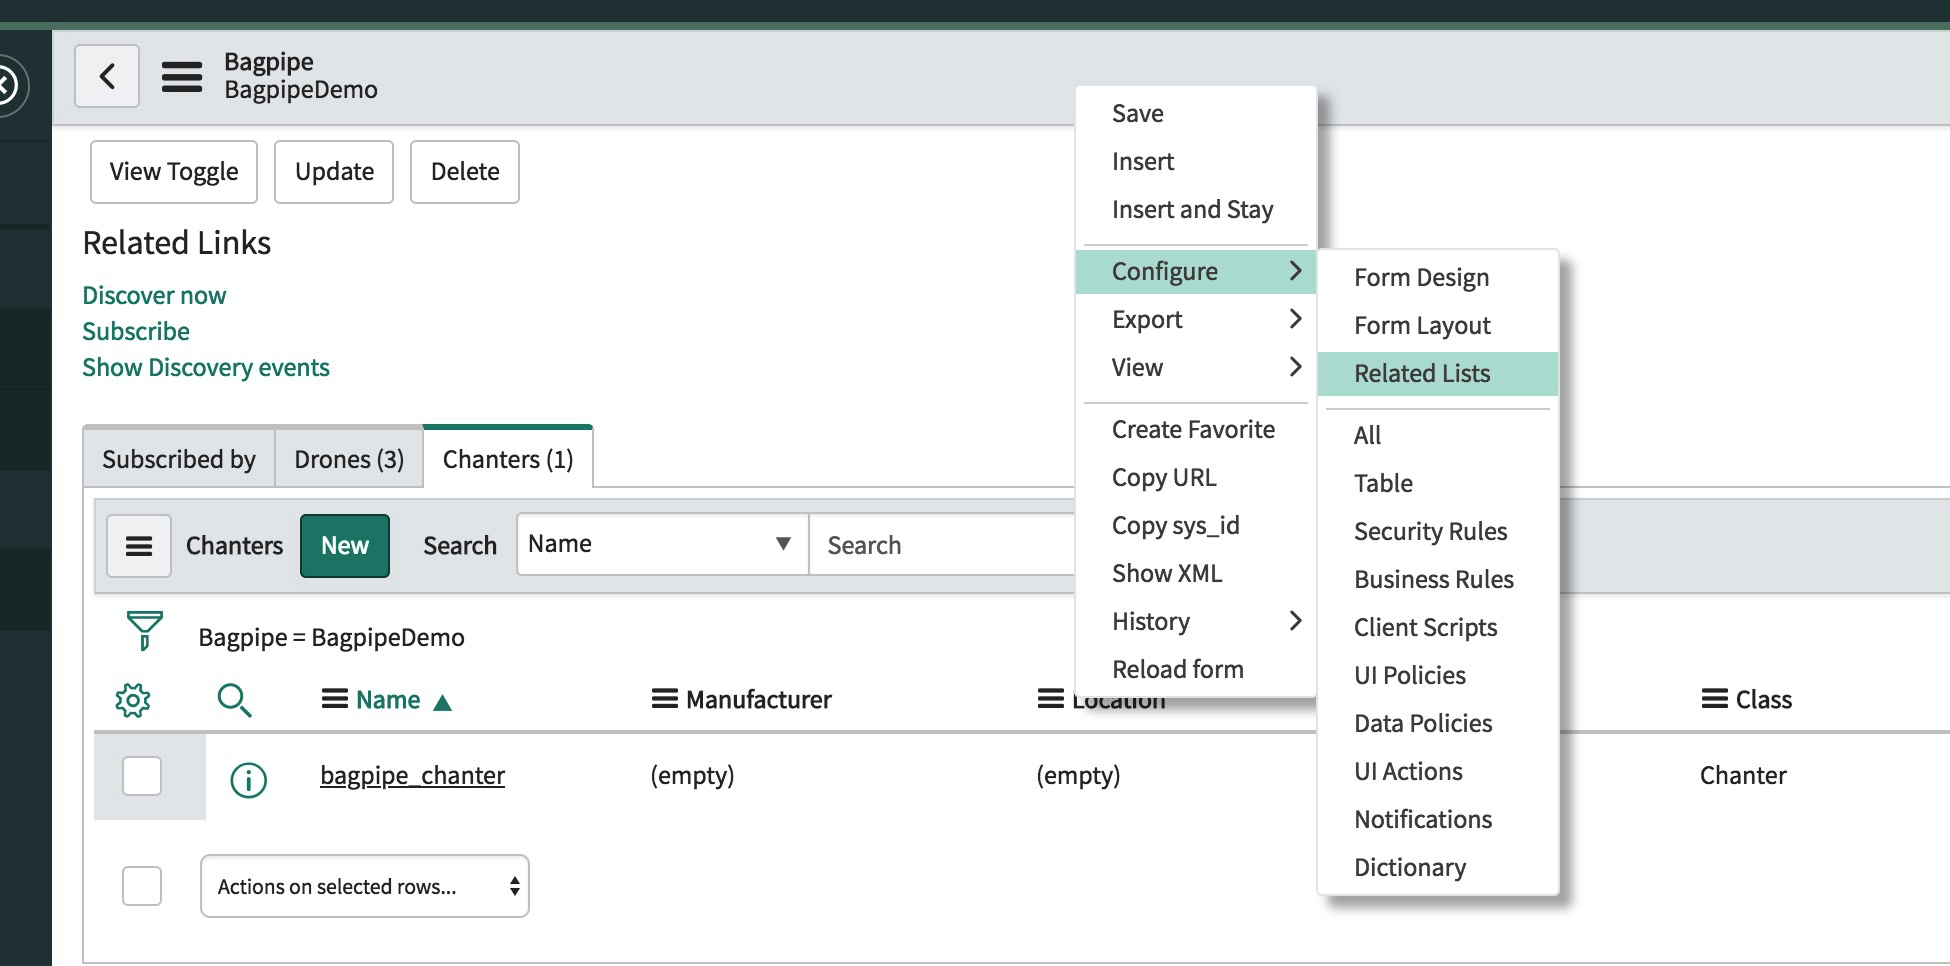Toggle column search magnifier icon

pyautogui.click(x=234, y=700)
